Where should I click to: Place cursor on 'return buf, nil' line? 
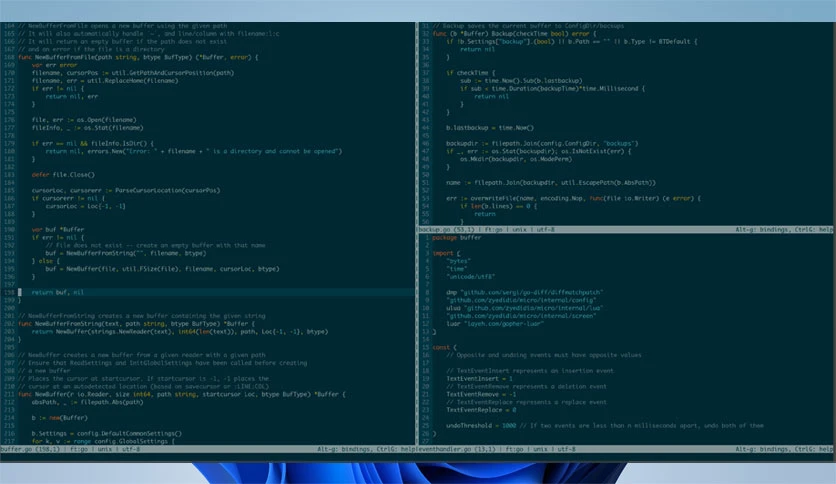pos(58,292)
